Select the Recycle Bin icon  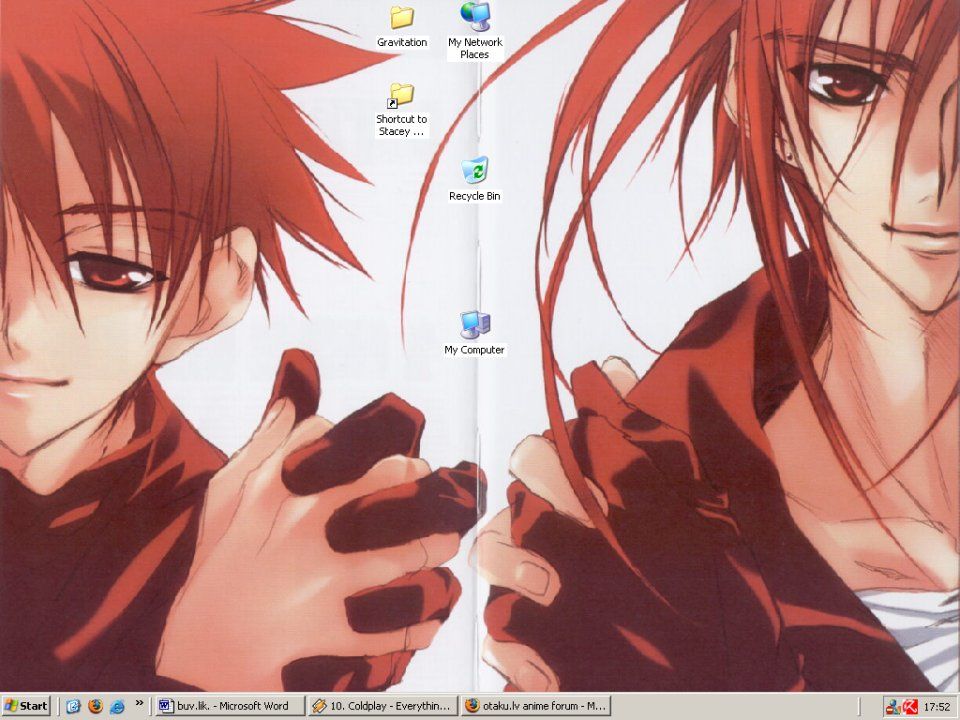(x=475, y=170)
